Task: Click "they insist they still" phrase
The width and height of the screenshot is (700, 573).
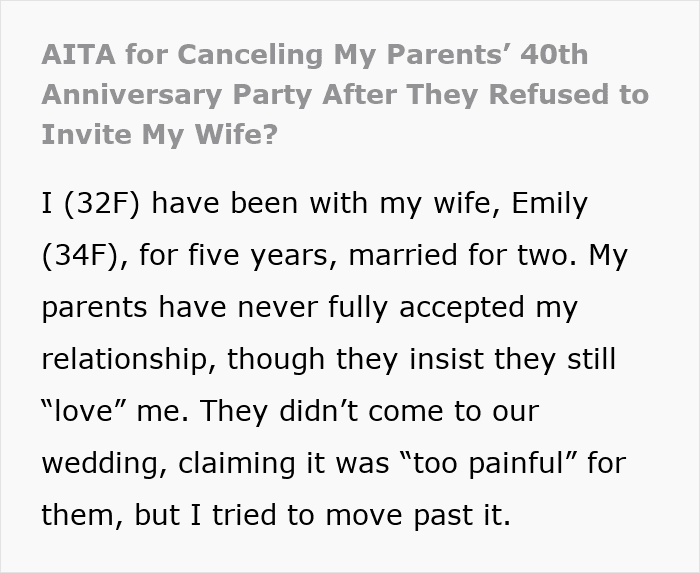Action: (x=476, y=359)
